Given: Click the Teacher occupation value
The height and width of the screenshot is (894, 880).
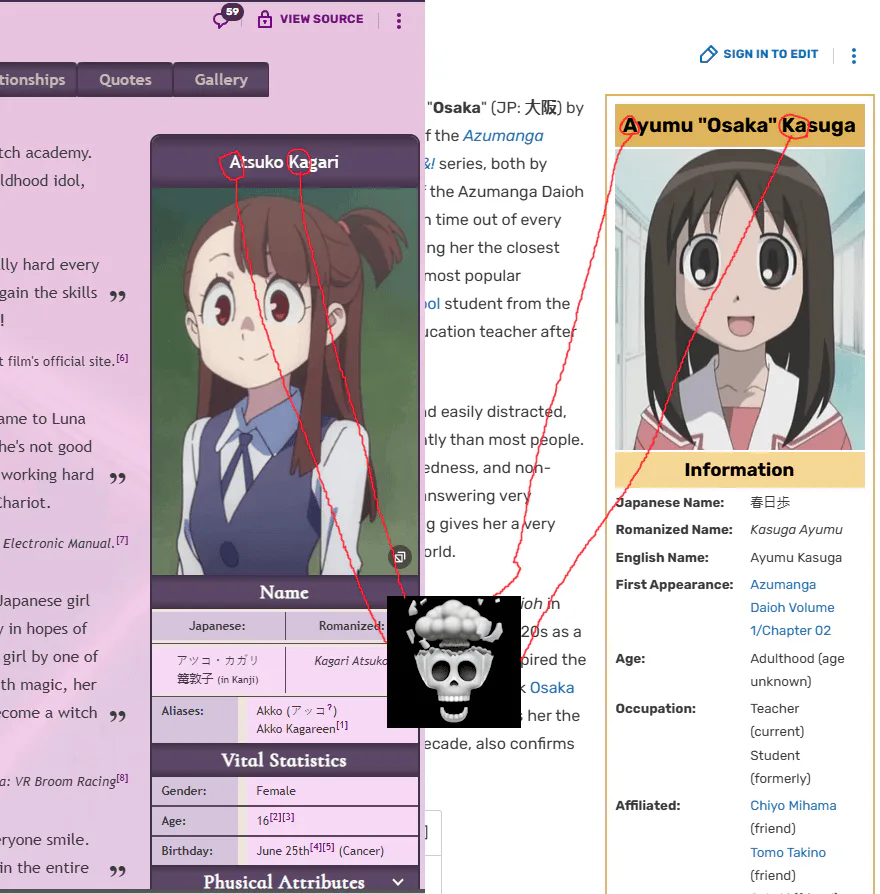Looking at the screenshot, I should (774, 709).
